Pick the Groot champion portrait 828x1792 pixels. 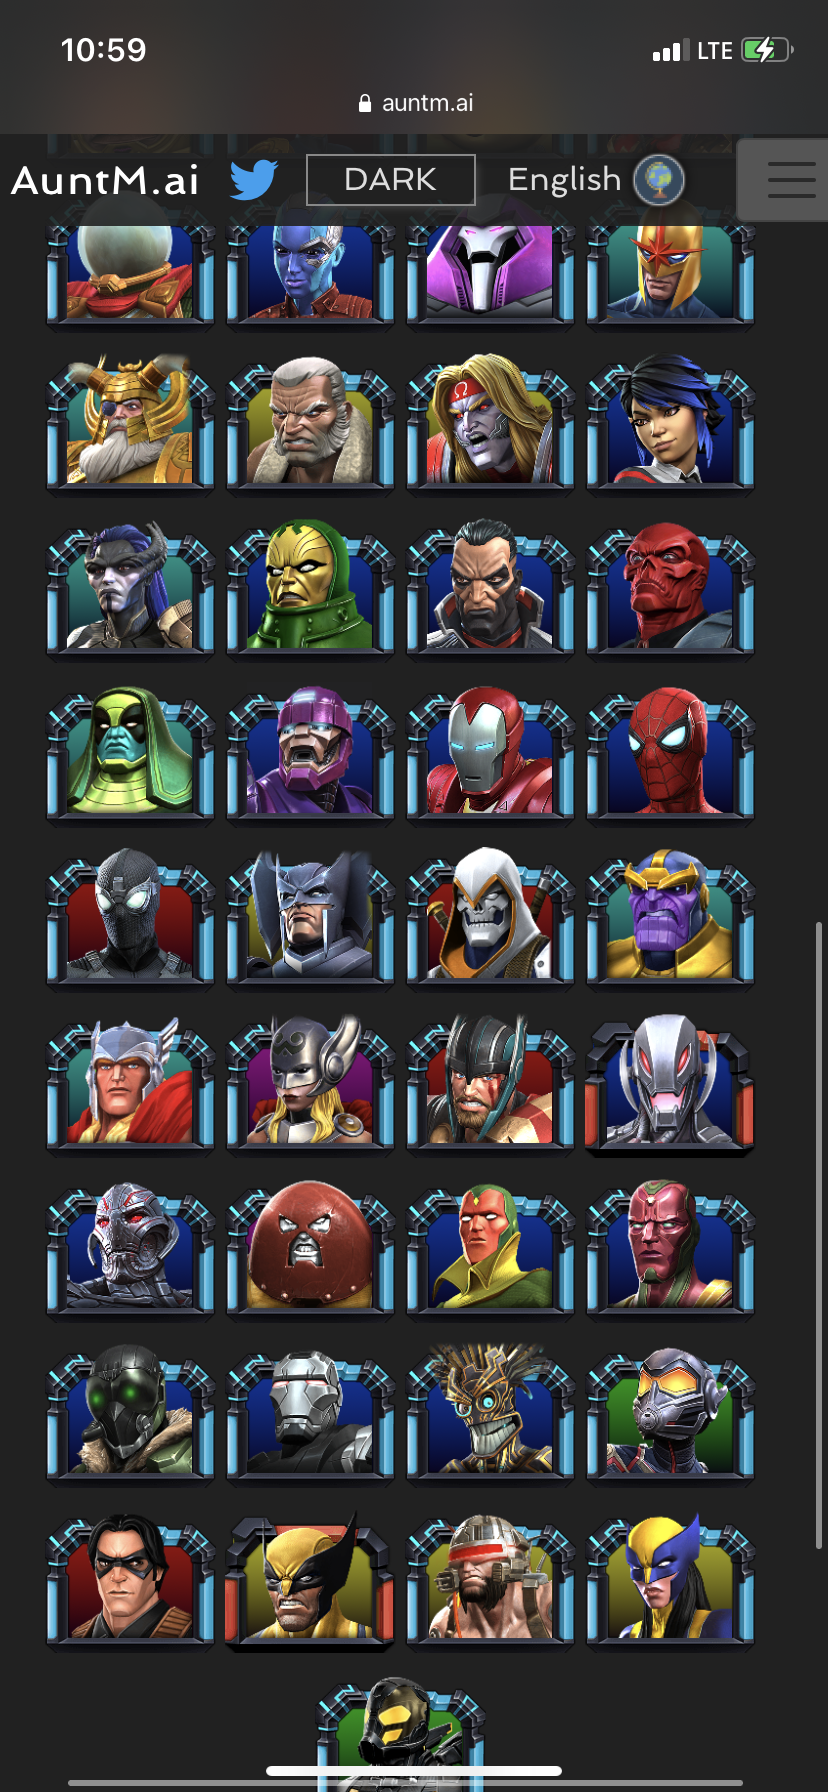[490, 1415]
